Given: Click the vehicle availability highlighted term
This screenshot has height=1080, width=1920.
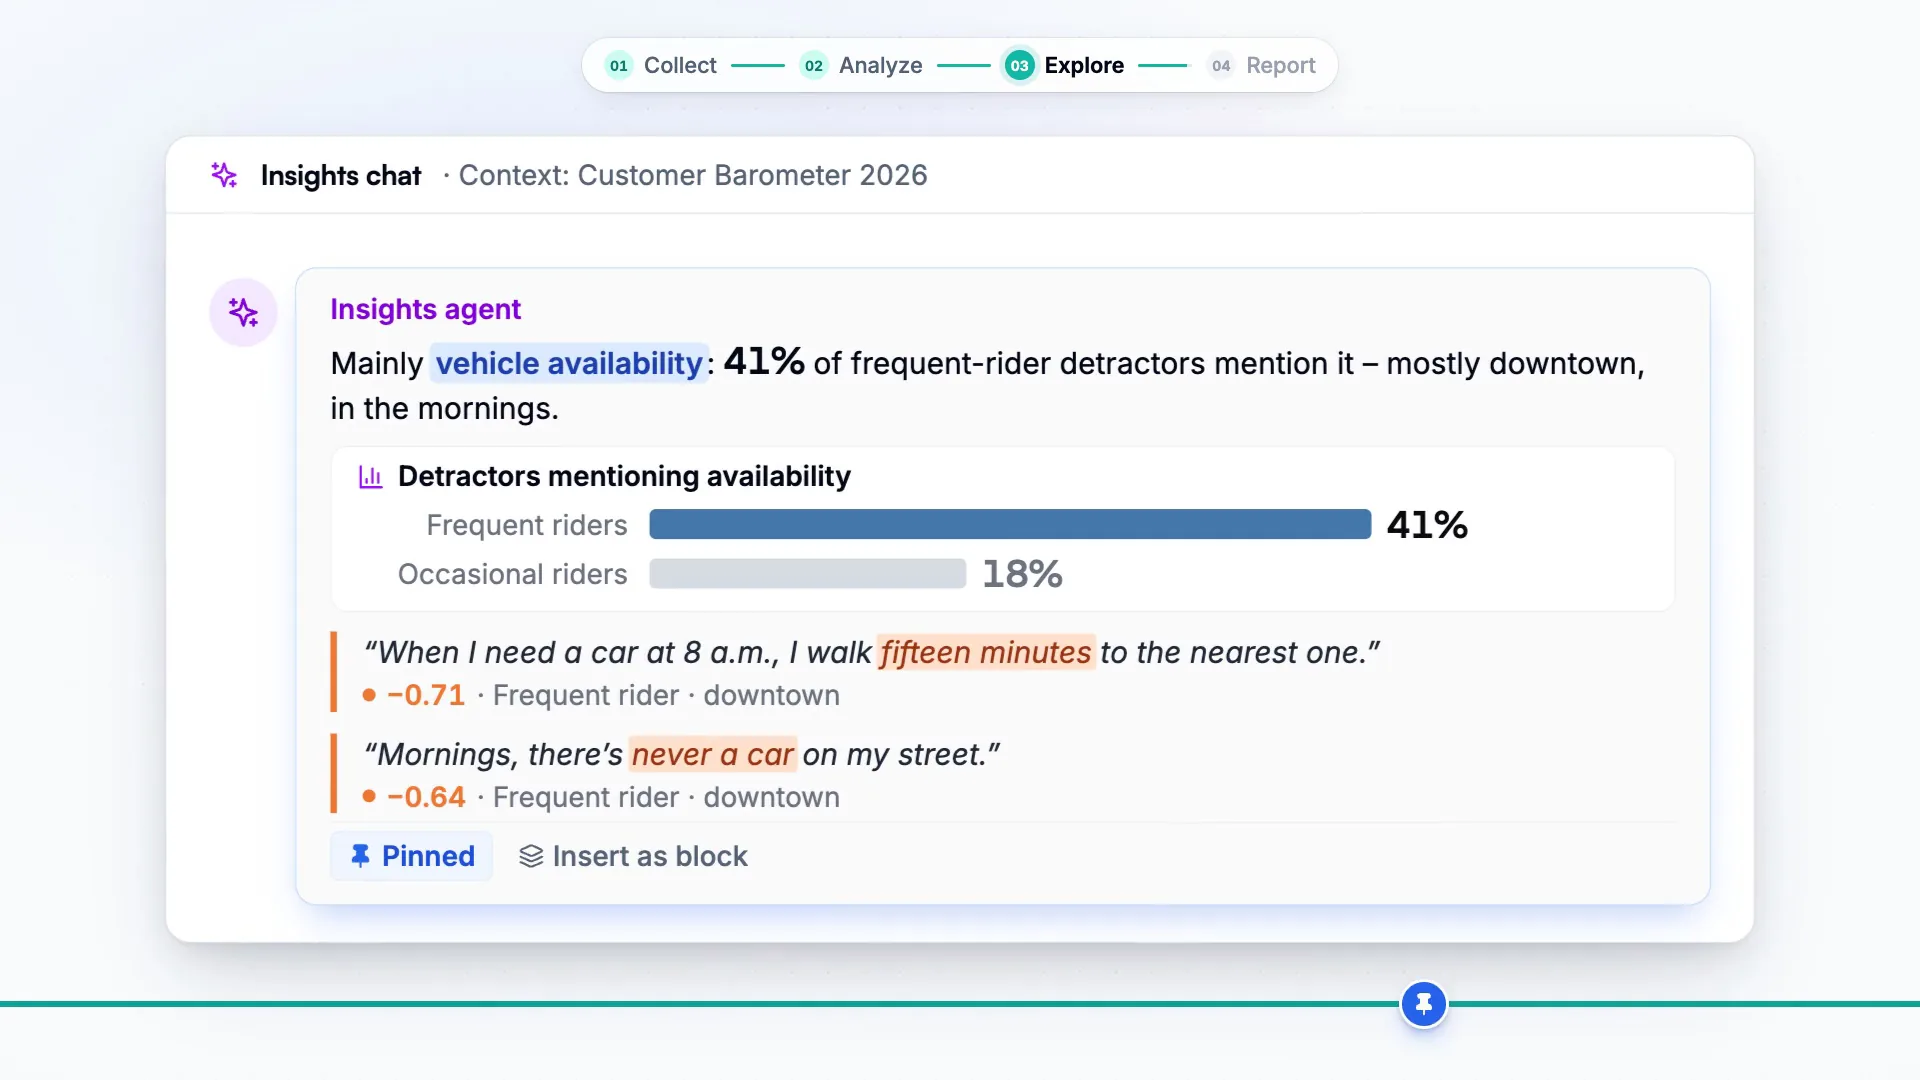Looking at the screenshot, I should [569, 363].
